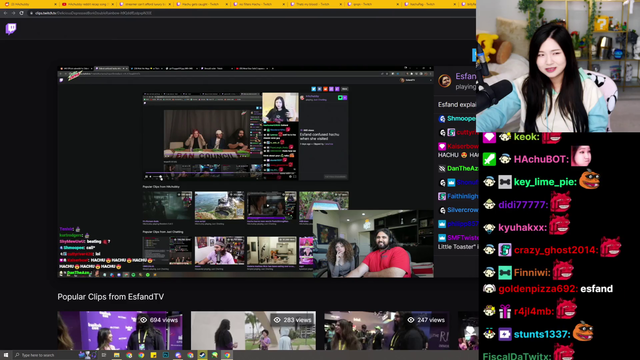Viewport: 640px width, 360px height.
Task: Open the popular clip with 247 views
Action: point(387,331)
